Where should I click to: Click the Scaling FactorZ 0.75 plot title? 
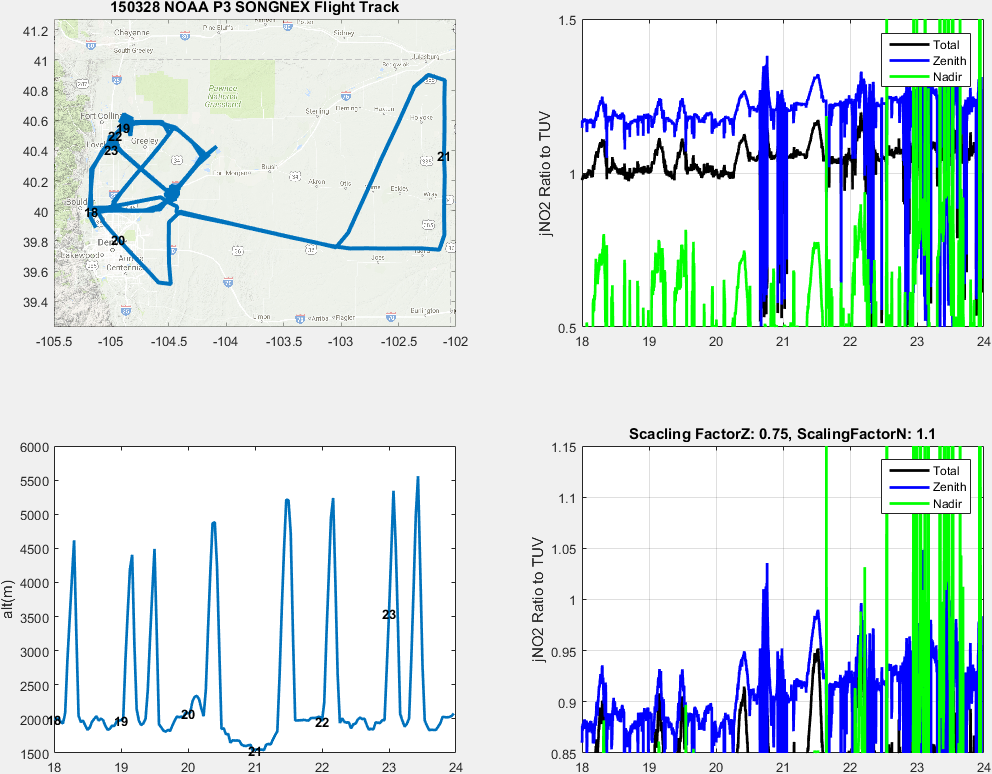click(782, 434)
